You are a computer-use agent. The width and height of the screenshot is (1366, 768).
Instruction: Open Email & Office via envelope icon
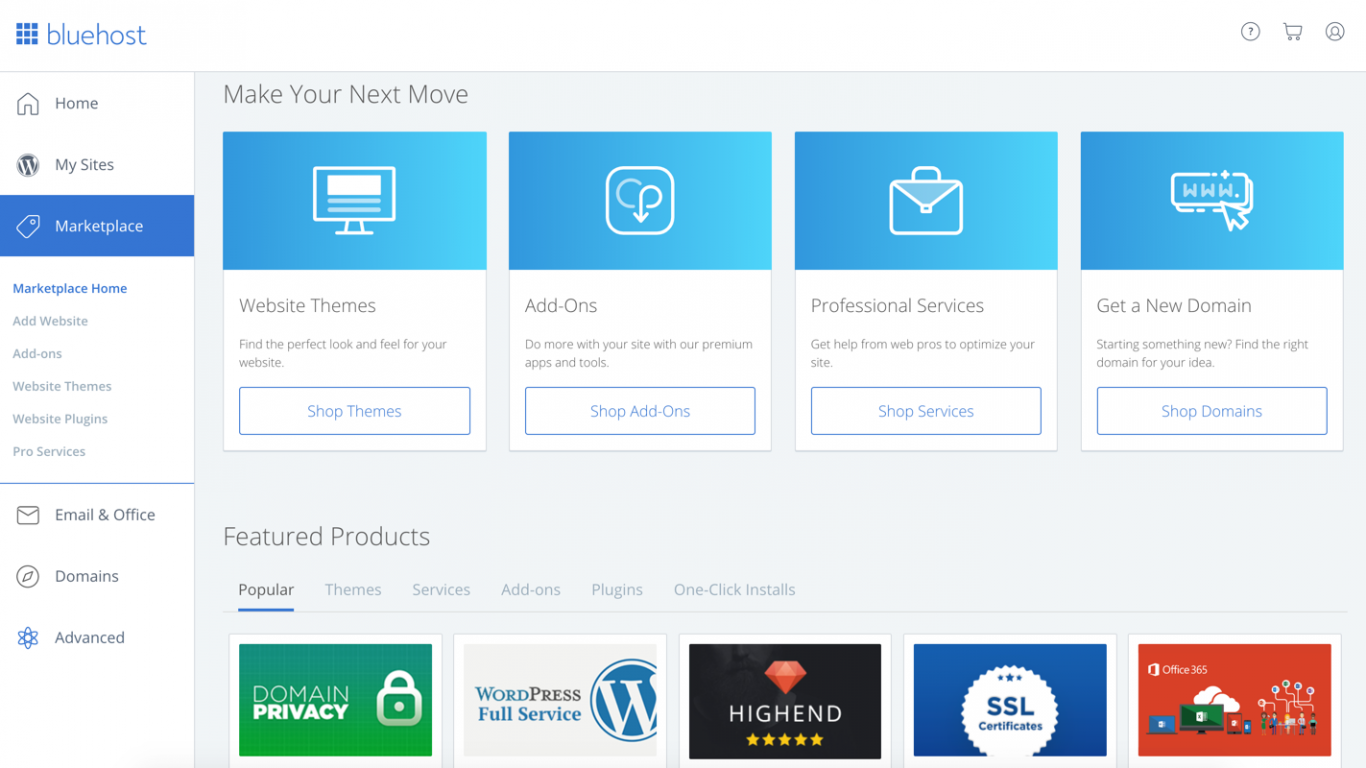click(x=27, y=514)
